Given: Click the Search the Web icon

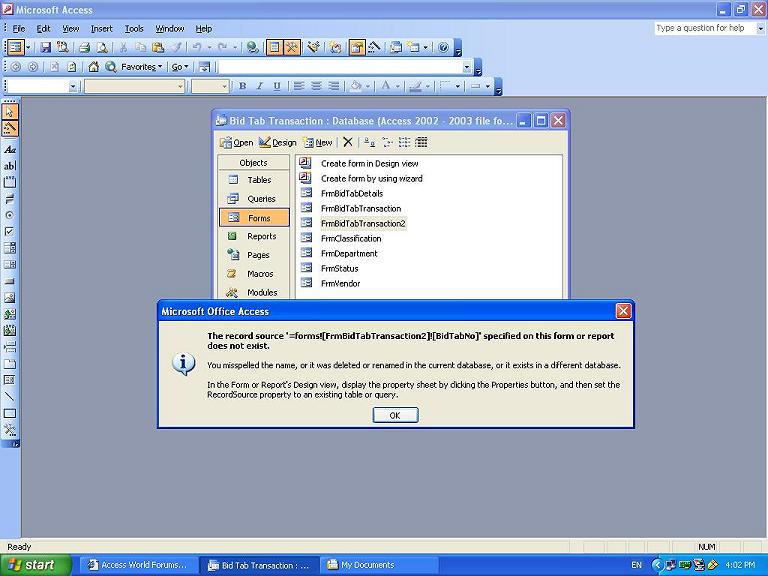Looking at the screenshot, I should coord(111,67).
